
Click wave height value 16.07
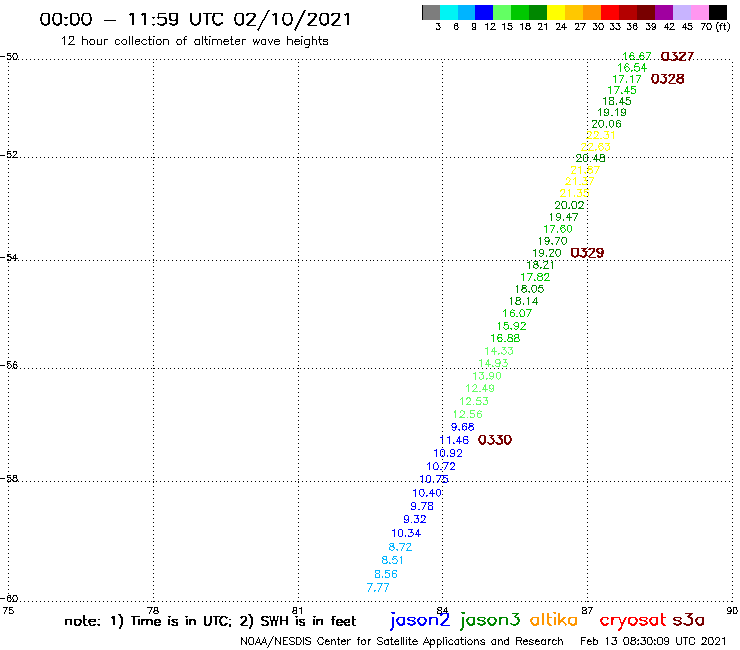(517, 313)
